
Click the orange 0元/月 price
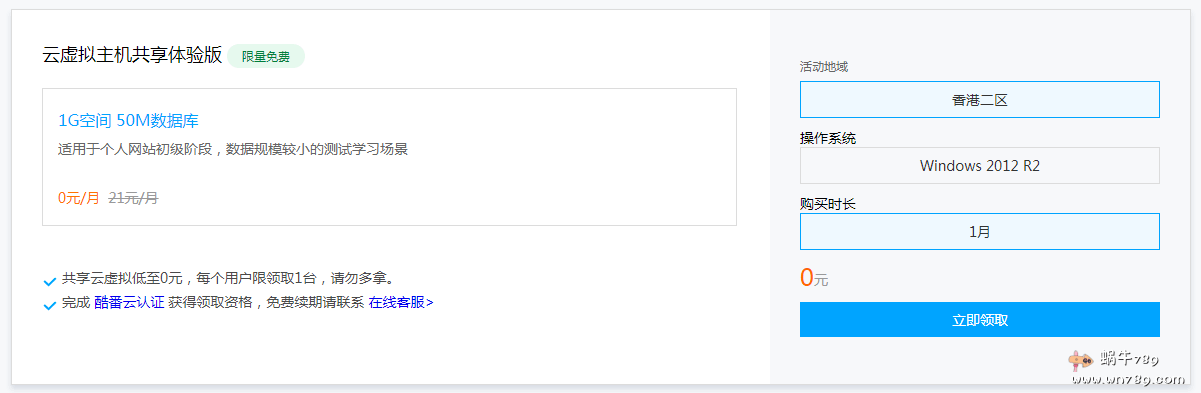point(79,198)
